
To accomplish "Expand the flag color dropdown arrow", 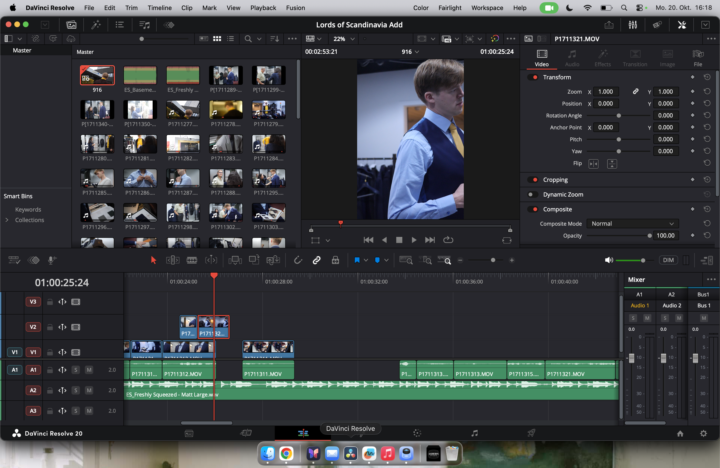I will [x=366, y=260].
